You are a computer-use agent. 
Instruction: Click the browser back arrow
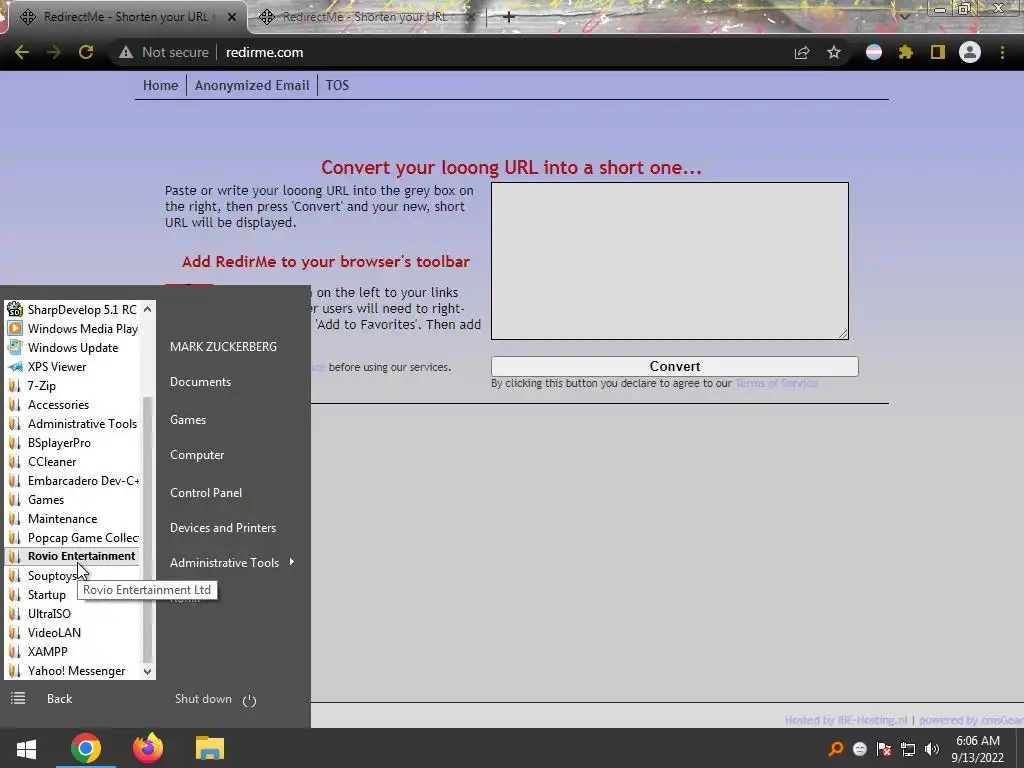[x=22, y=52]
